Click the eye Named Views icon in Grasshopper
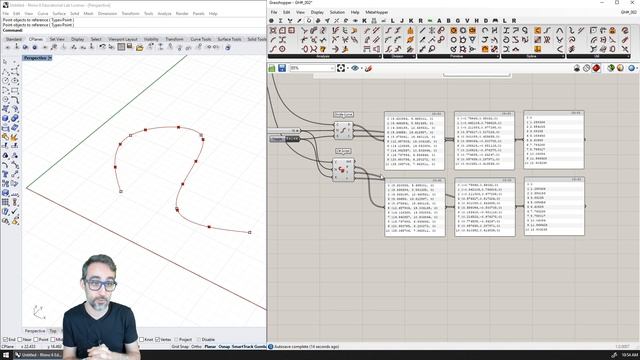The image size is (640, 360). [x=355, y=68]
